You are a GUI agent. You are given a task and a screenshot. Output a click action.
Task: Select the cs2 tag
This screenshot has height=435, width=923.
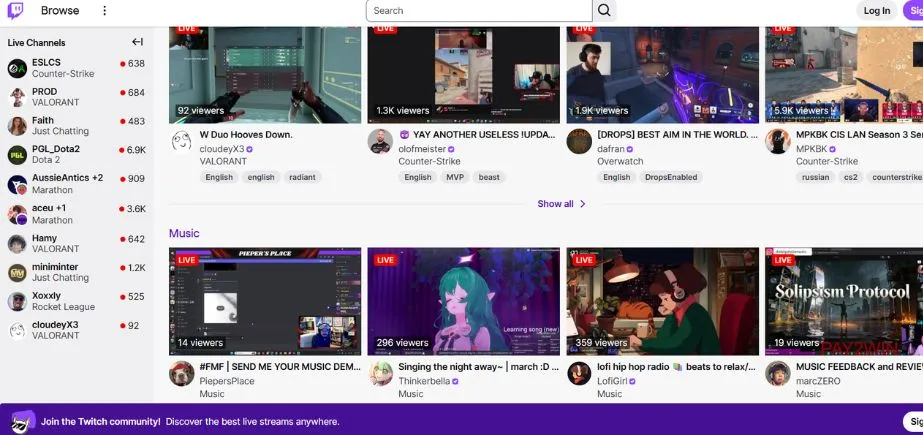(851, 177)
